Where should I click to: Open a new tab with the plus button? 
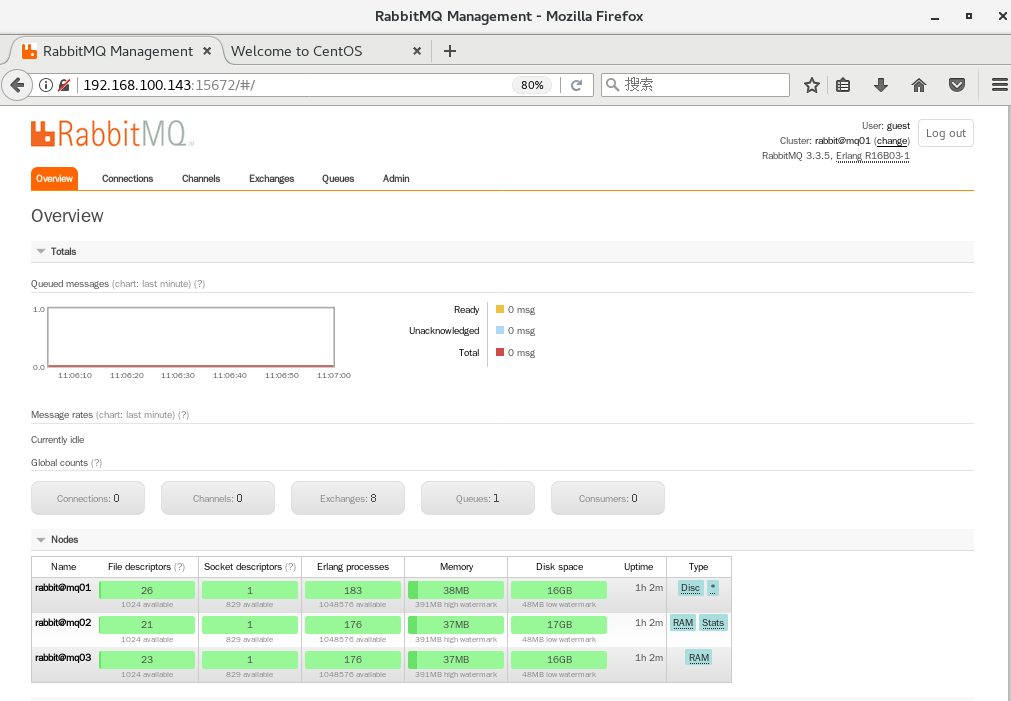(x=449, y=51)
